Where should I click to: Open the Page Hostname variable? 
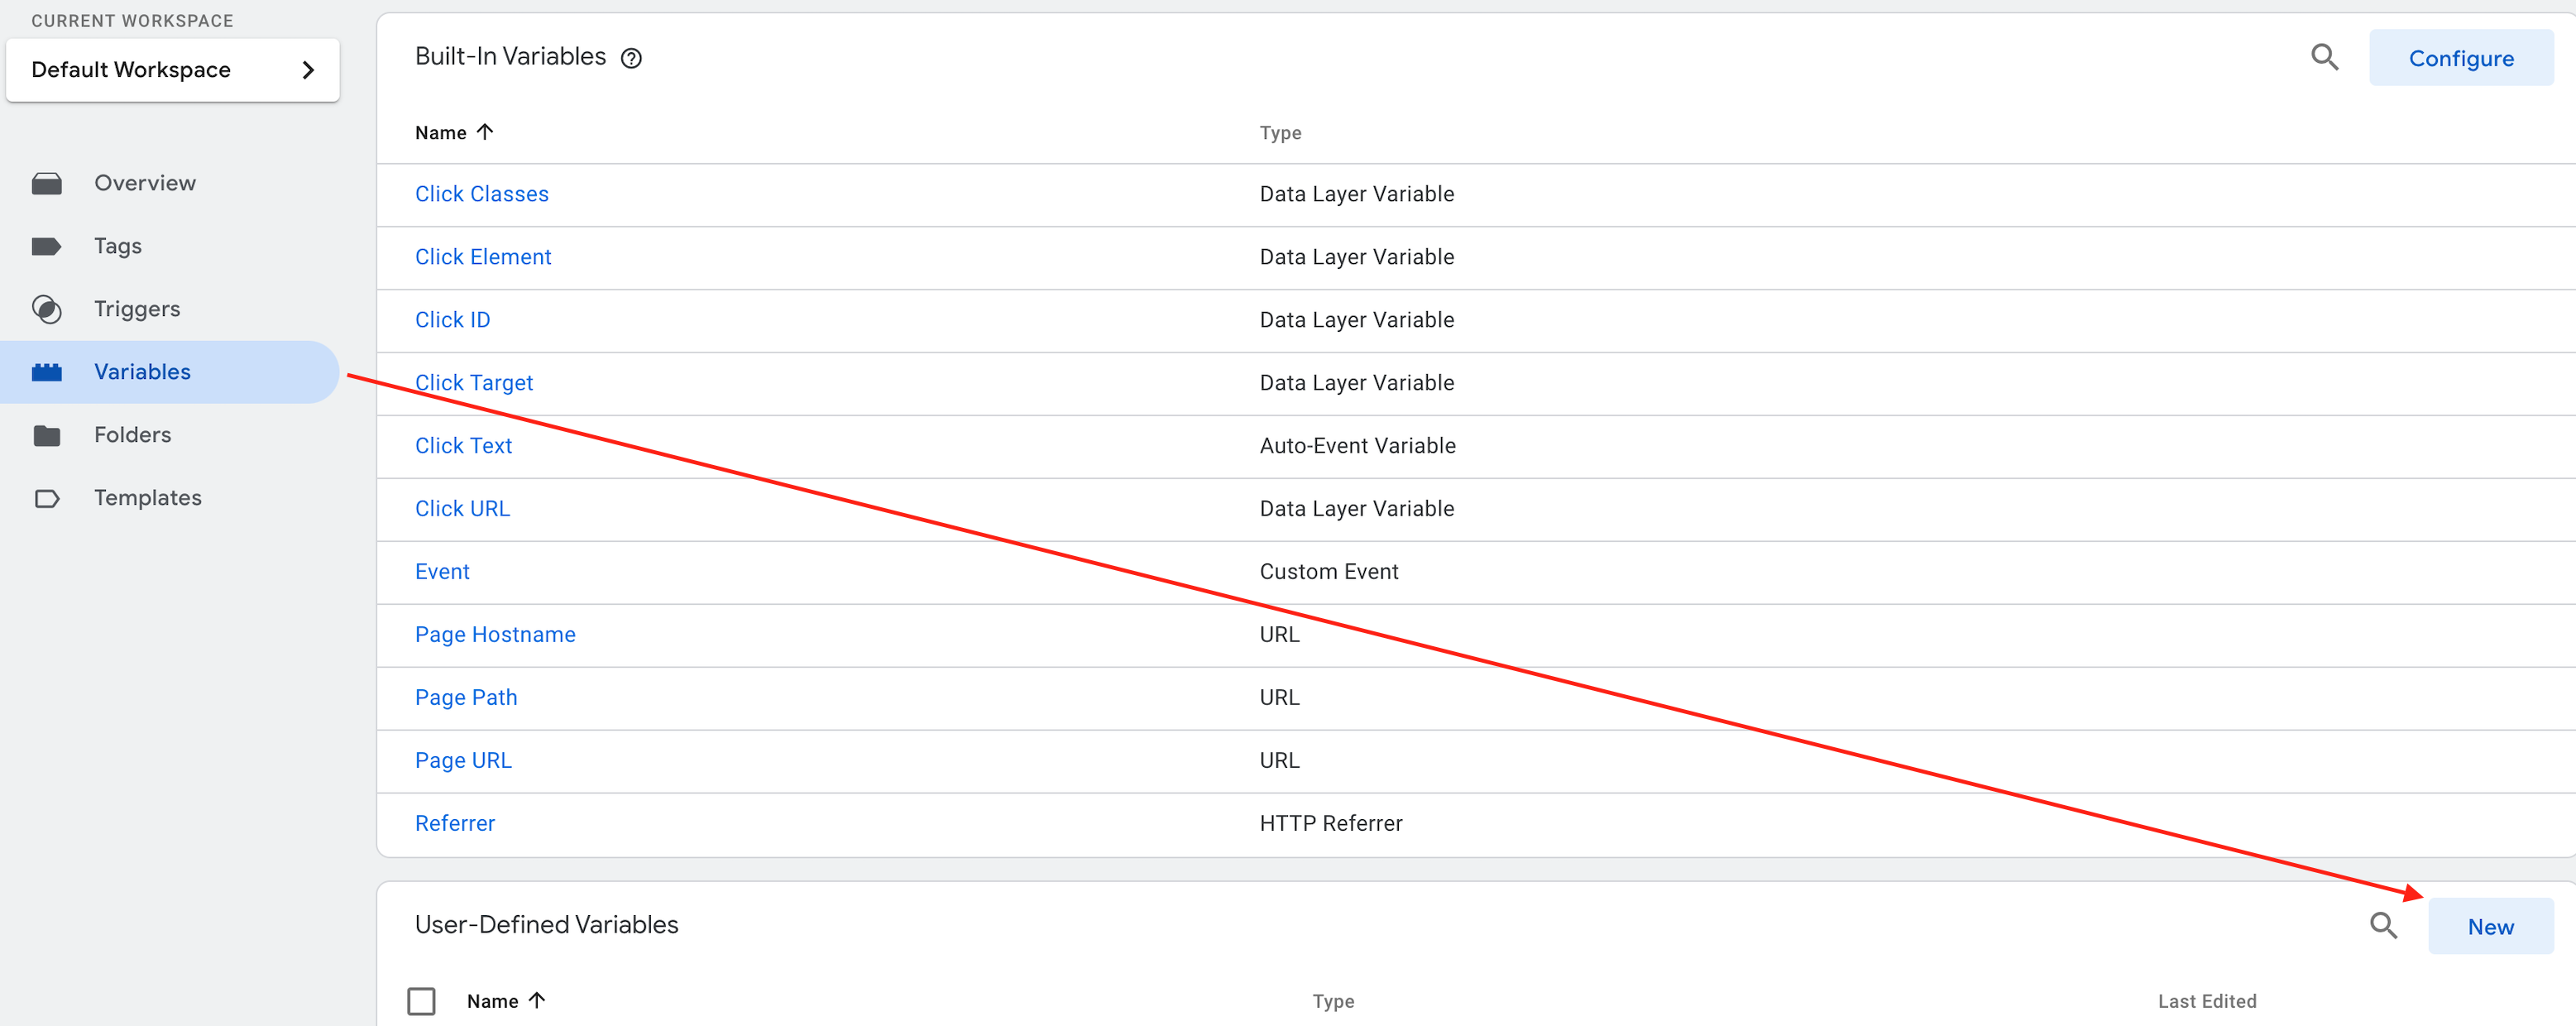point(495,635)
